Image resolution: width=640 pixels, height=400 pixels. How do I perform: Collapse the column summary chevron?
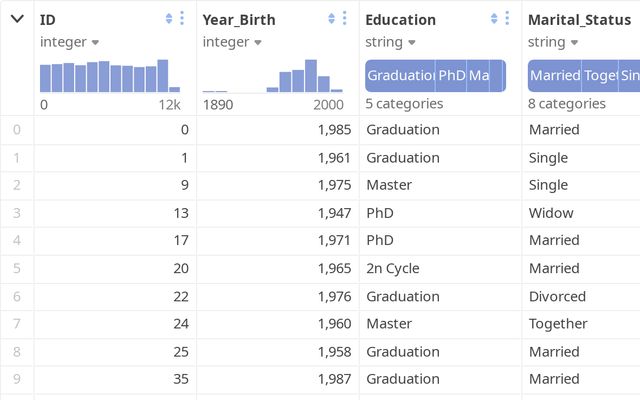[x=17, y=19]
